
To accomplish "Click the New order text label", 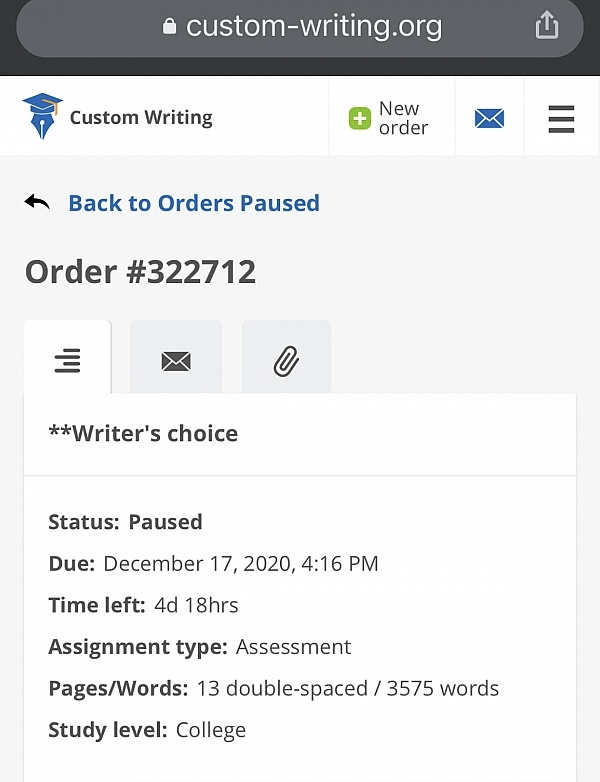I will coord(402,118).
